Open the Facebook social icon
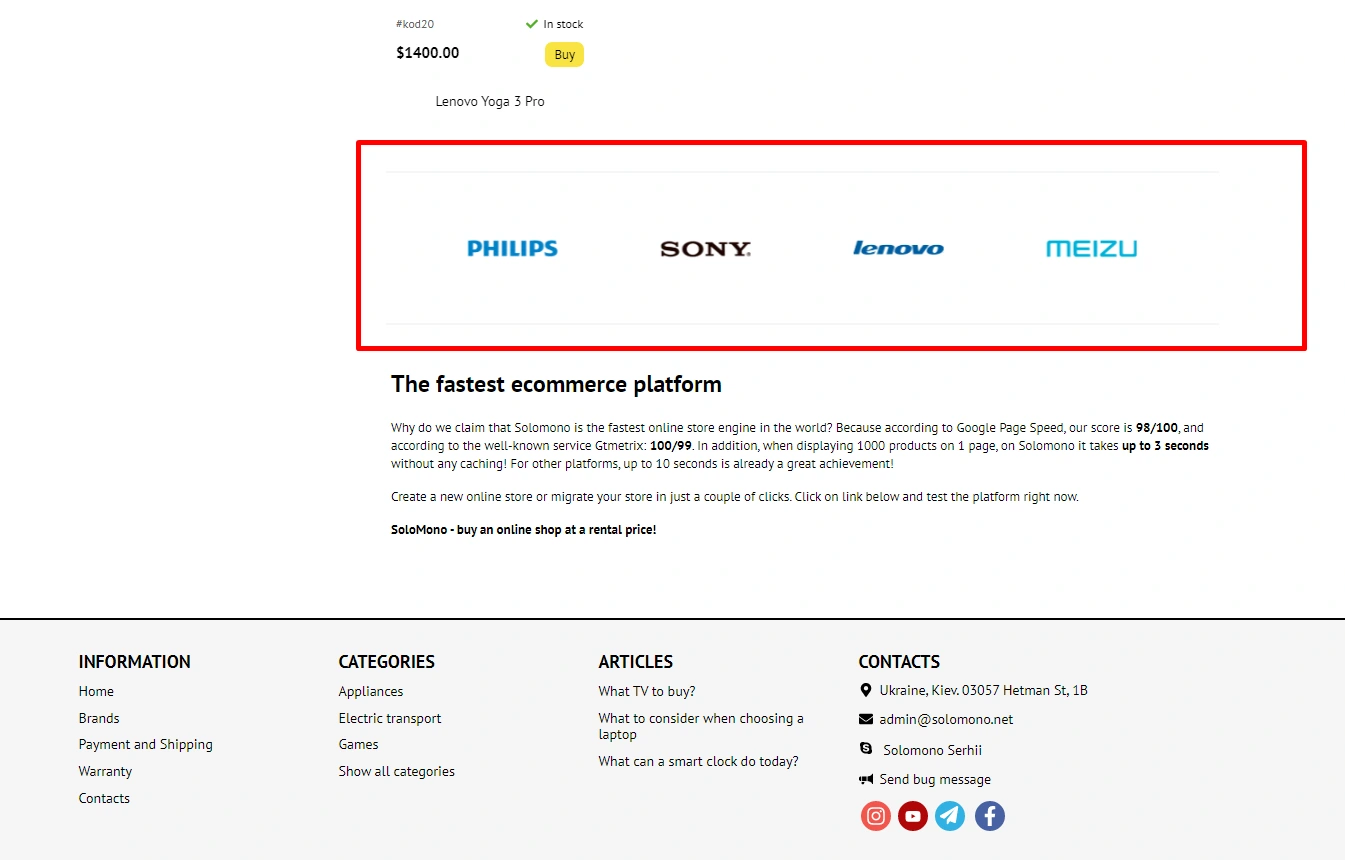 pos(989,816)
